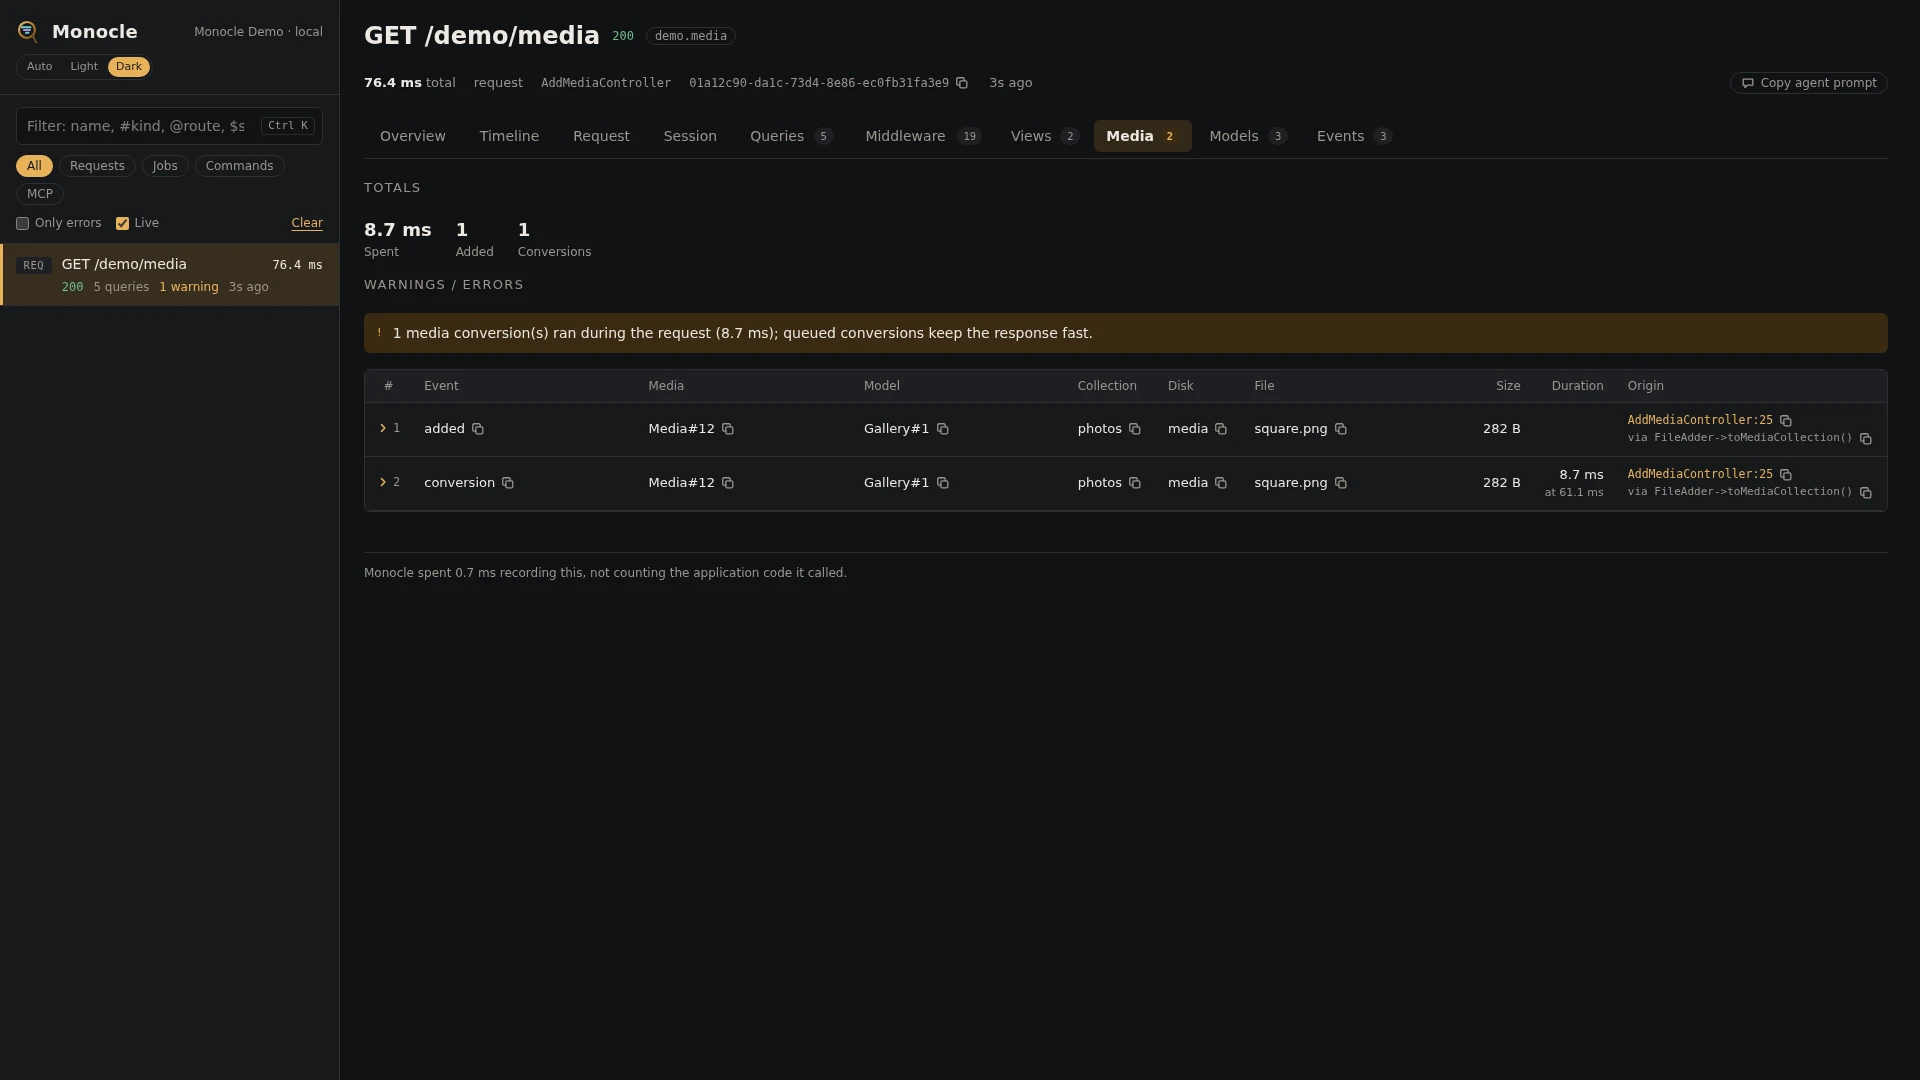Expand row 1 added event details
Screen dimensions: 1920x1080
pos(383,428)
